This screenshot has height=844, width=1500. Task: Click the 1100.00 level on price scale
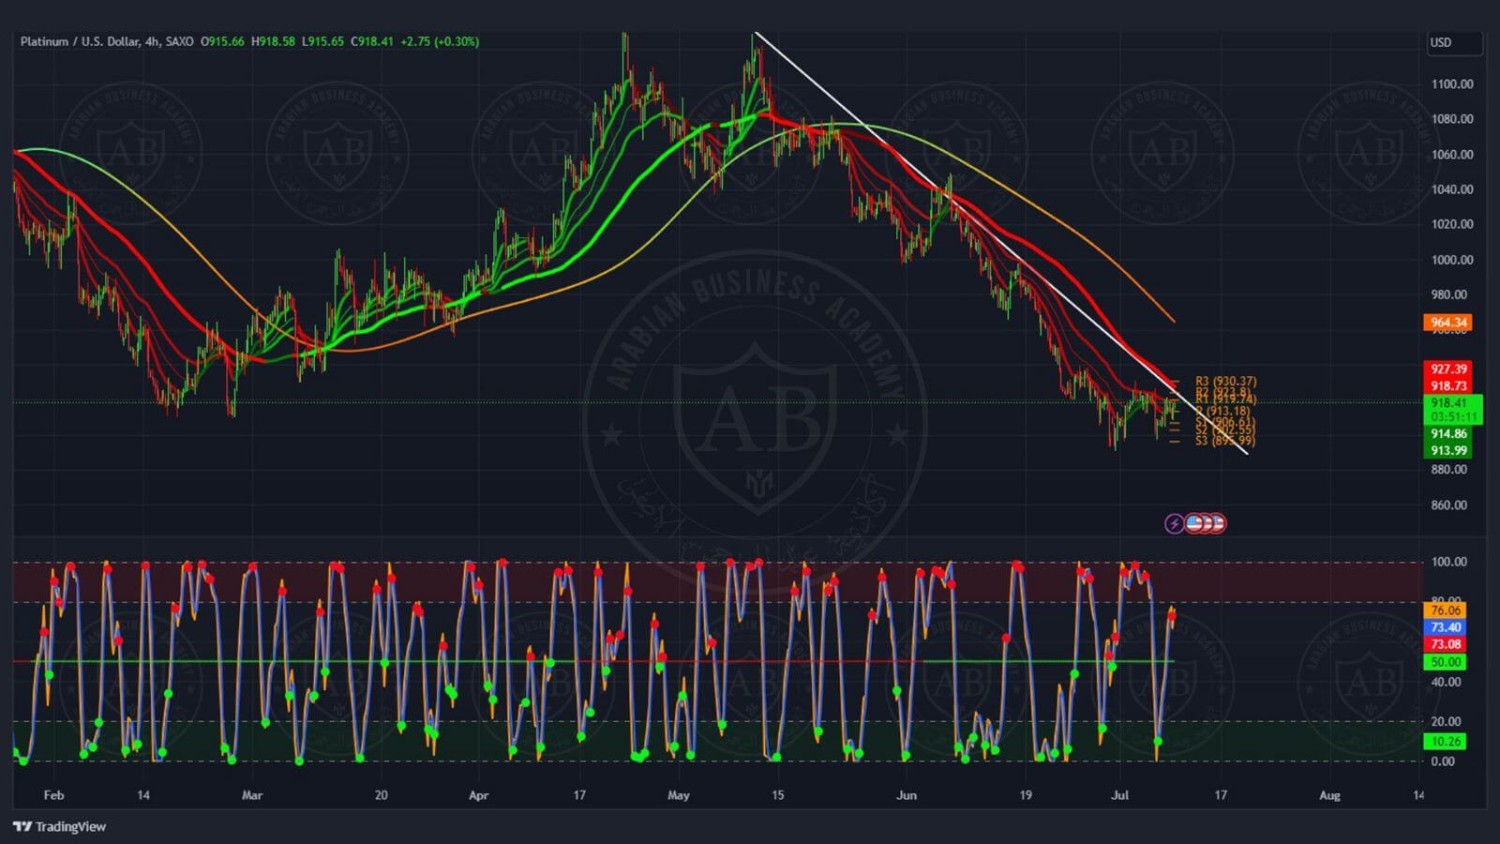pyautogui.click(x=1451, y=84)
